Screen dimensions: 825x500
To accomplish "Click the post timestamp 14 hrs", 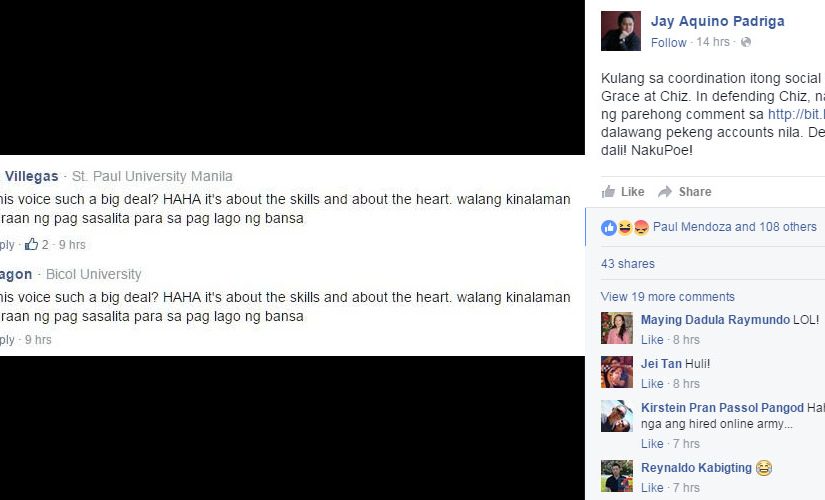I will [x=713, y=42].
